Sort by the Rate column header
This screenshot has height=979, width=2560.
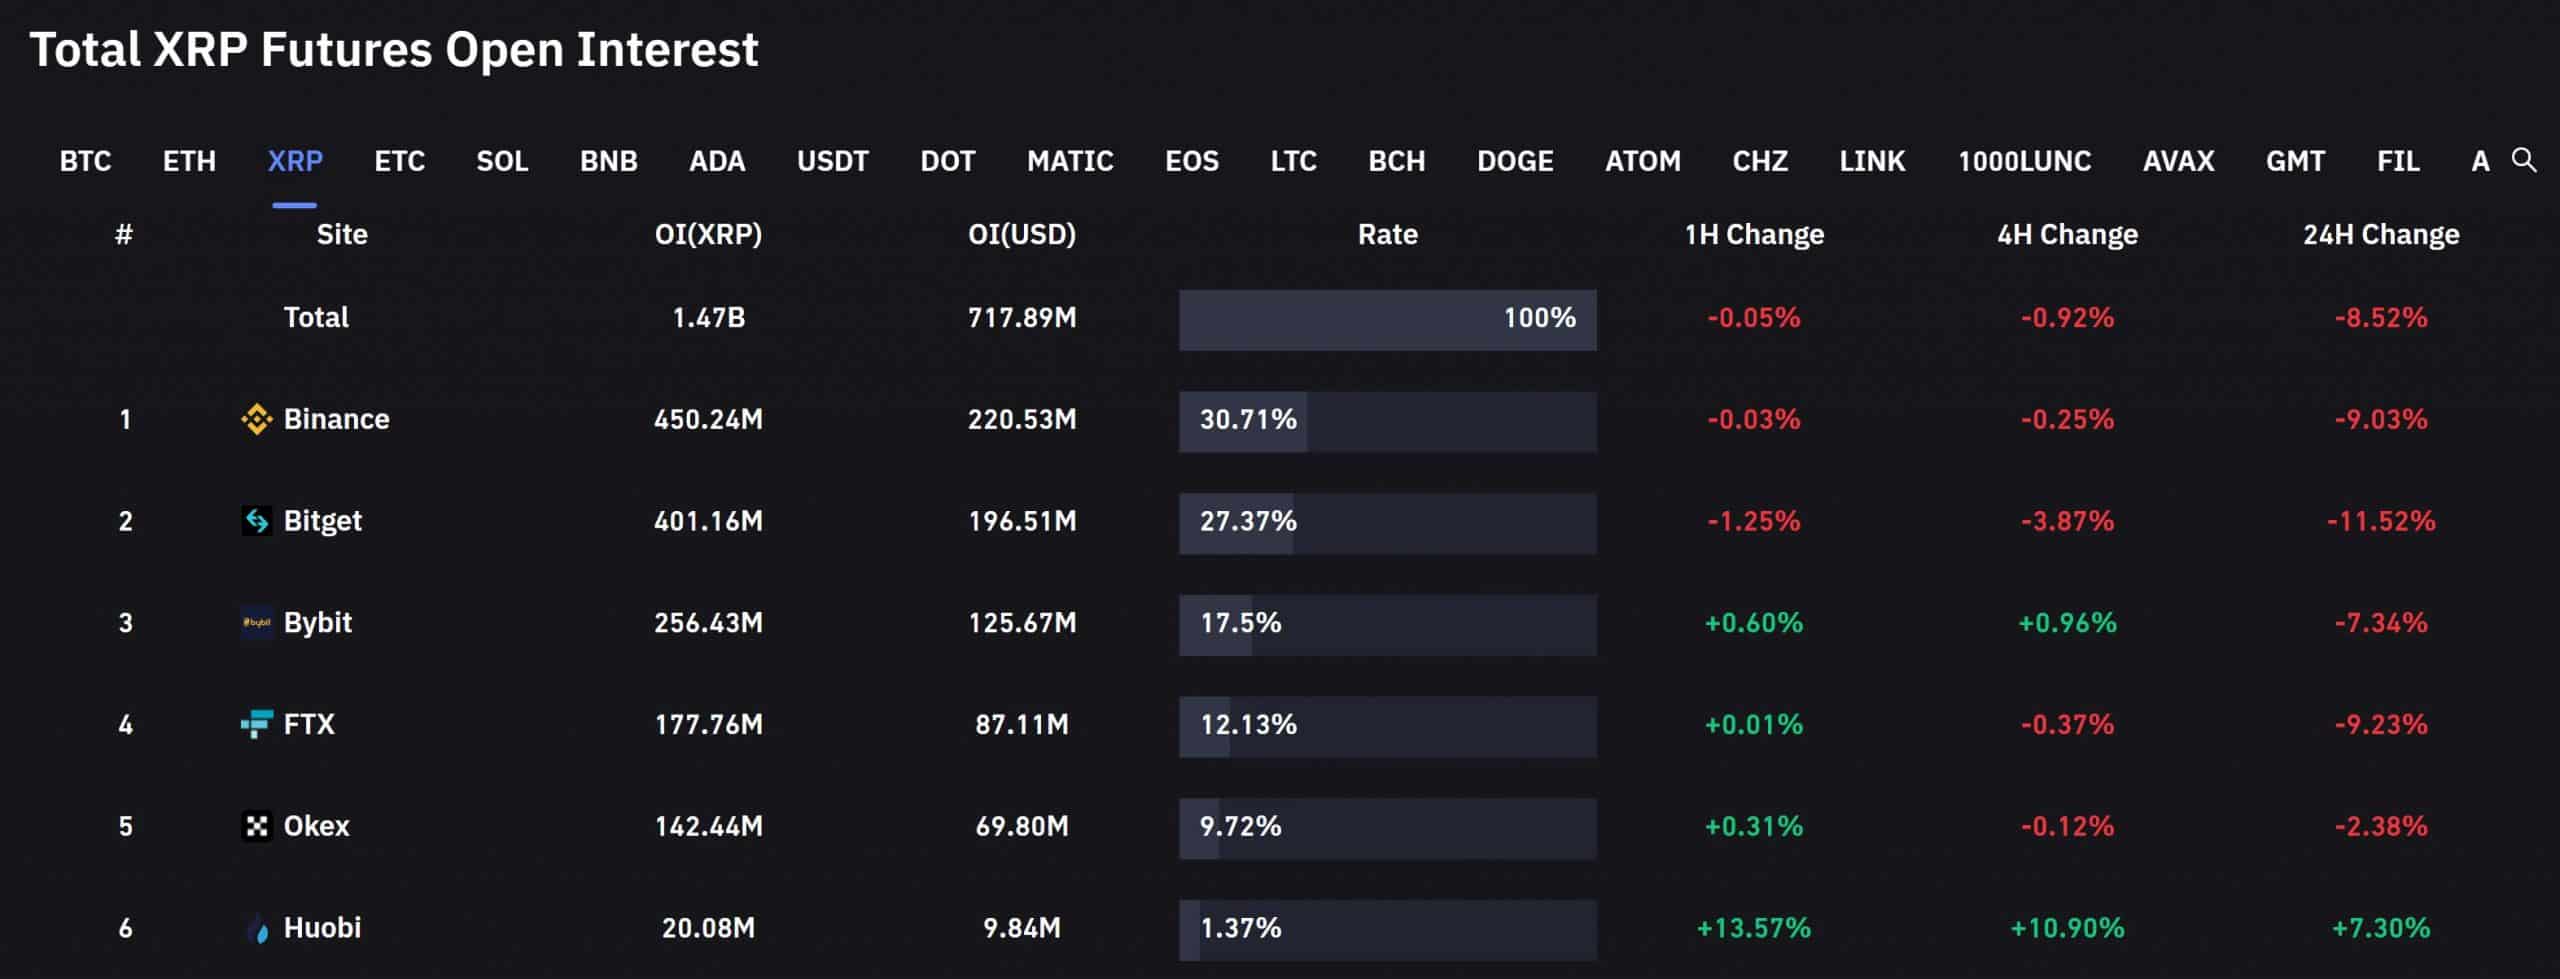1387,234
